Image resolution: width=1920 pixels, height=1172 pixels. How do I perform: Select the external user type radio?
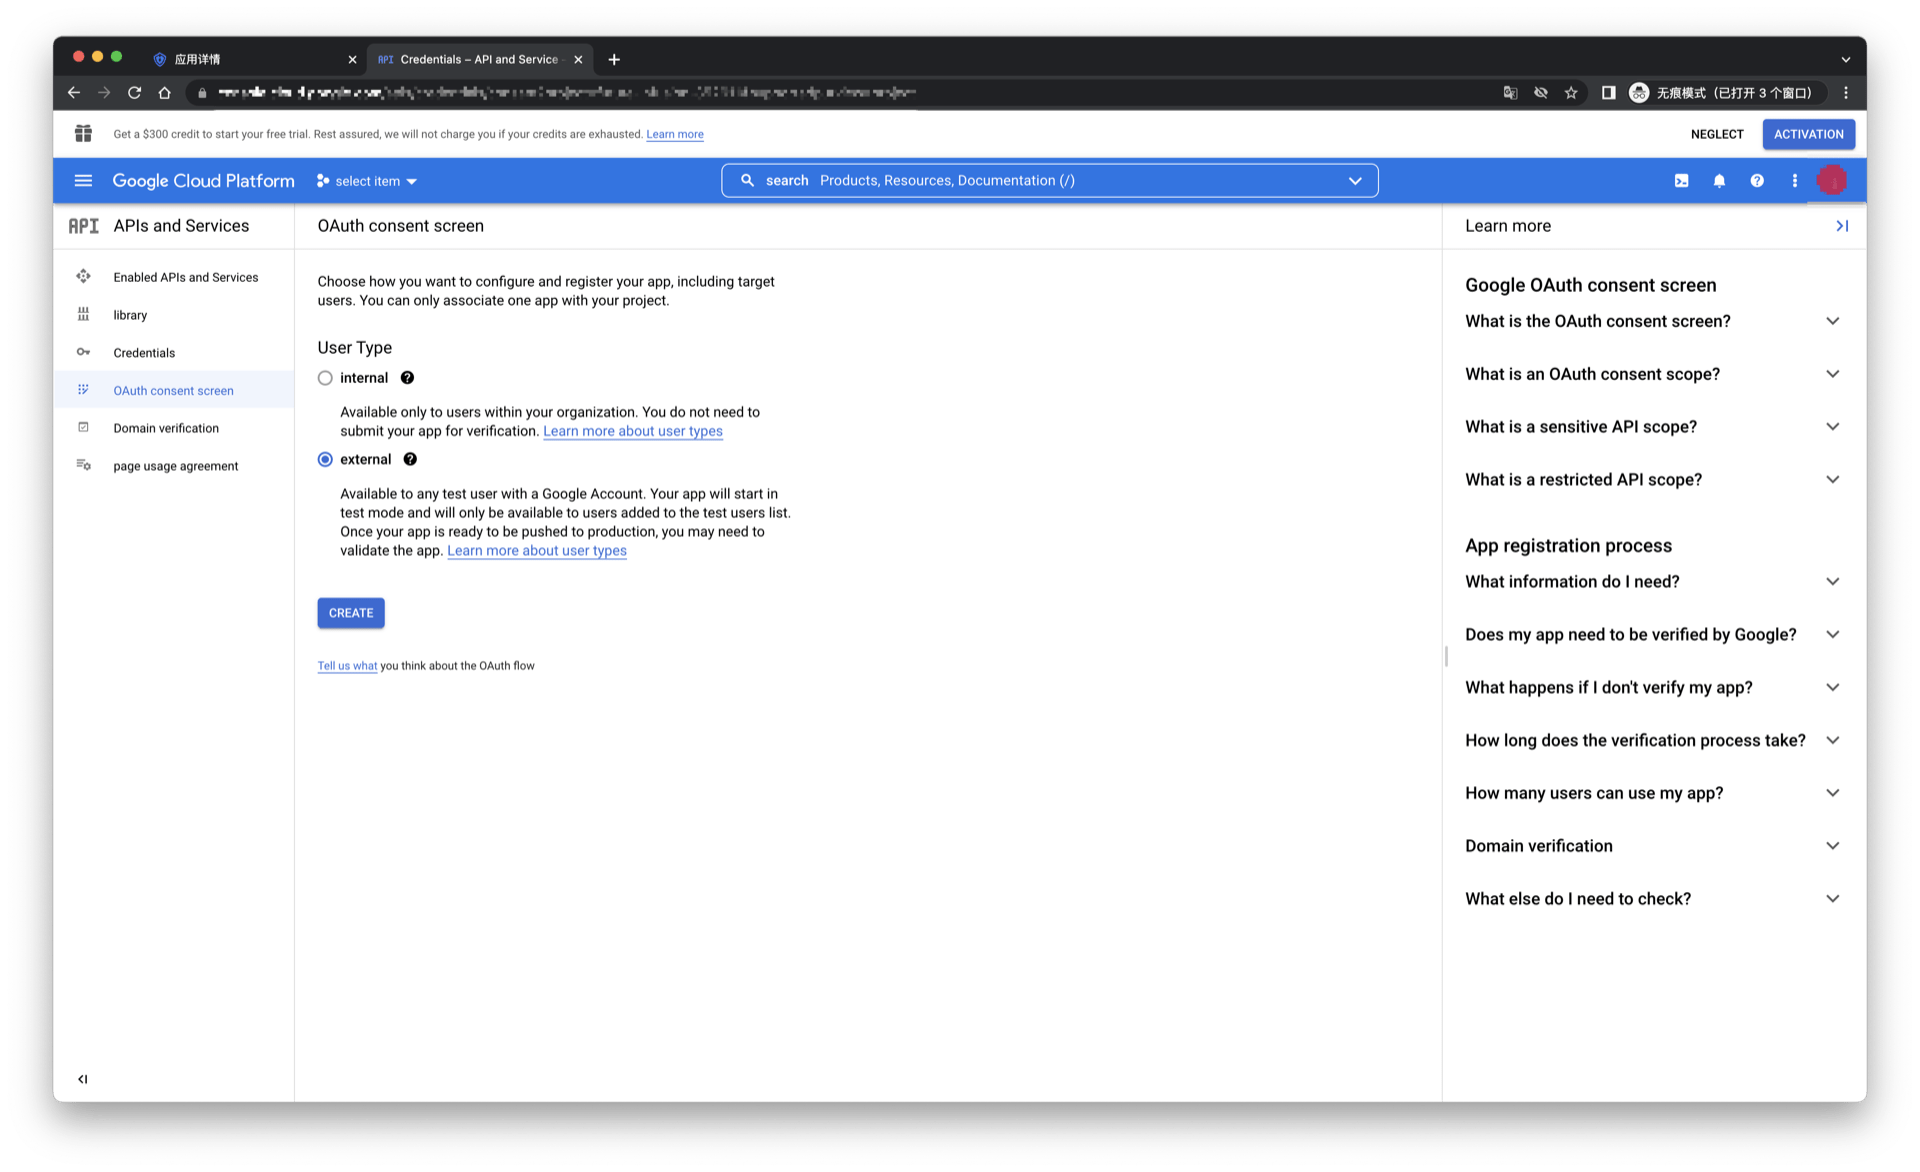(325, 460)
